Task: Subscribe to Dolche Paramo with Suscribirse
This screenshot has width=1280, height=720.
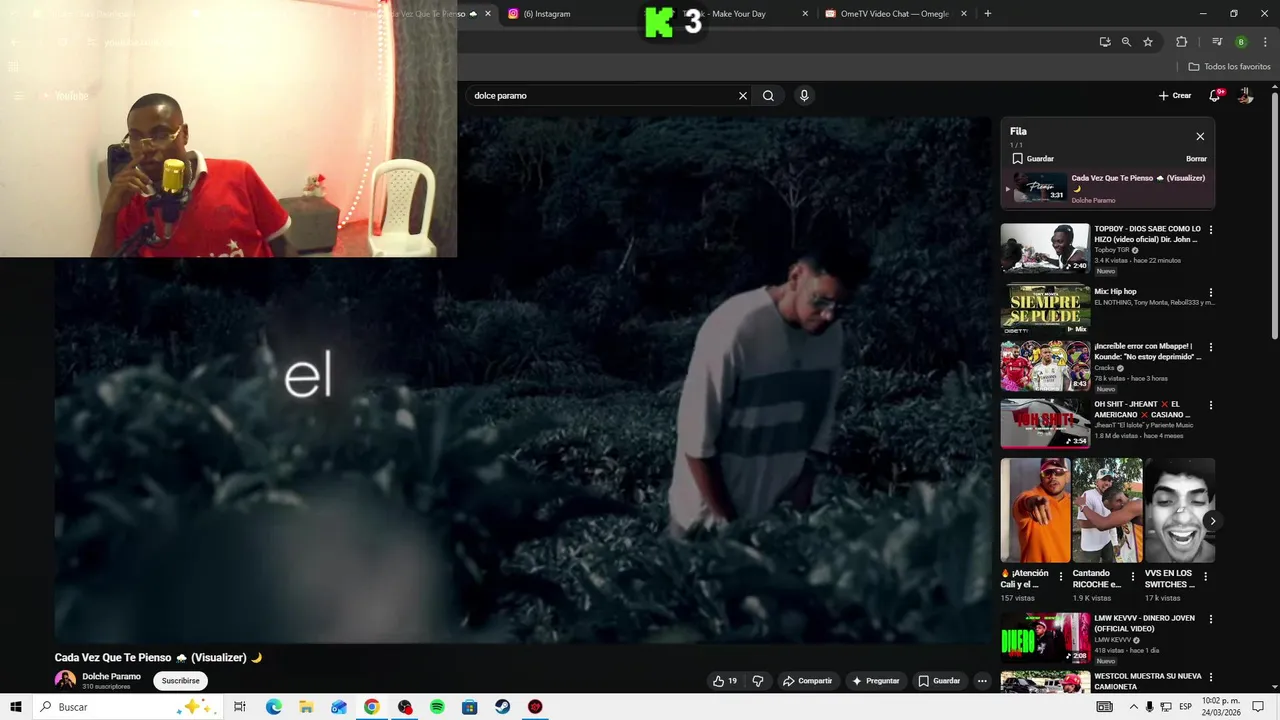Action: point(181,681)
